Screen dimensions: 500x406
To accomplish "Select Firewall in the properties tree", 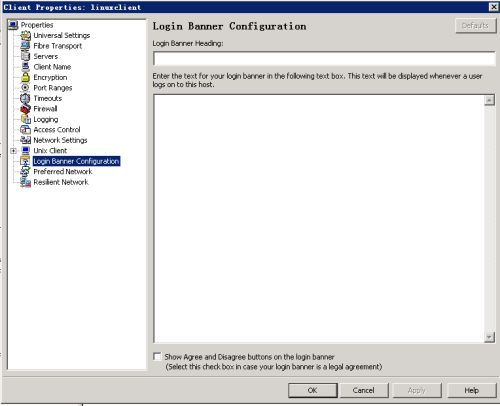I will 45,109.
